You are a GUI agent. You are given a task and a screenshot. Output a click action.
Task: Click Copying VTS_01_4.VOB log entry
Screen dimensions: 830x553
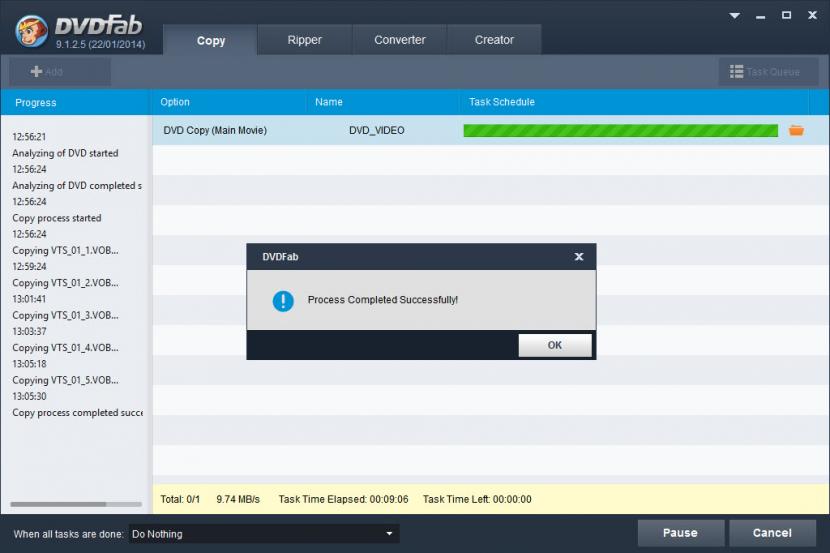click(x=65, y=348)
